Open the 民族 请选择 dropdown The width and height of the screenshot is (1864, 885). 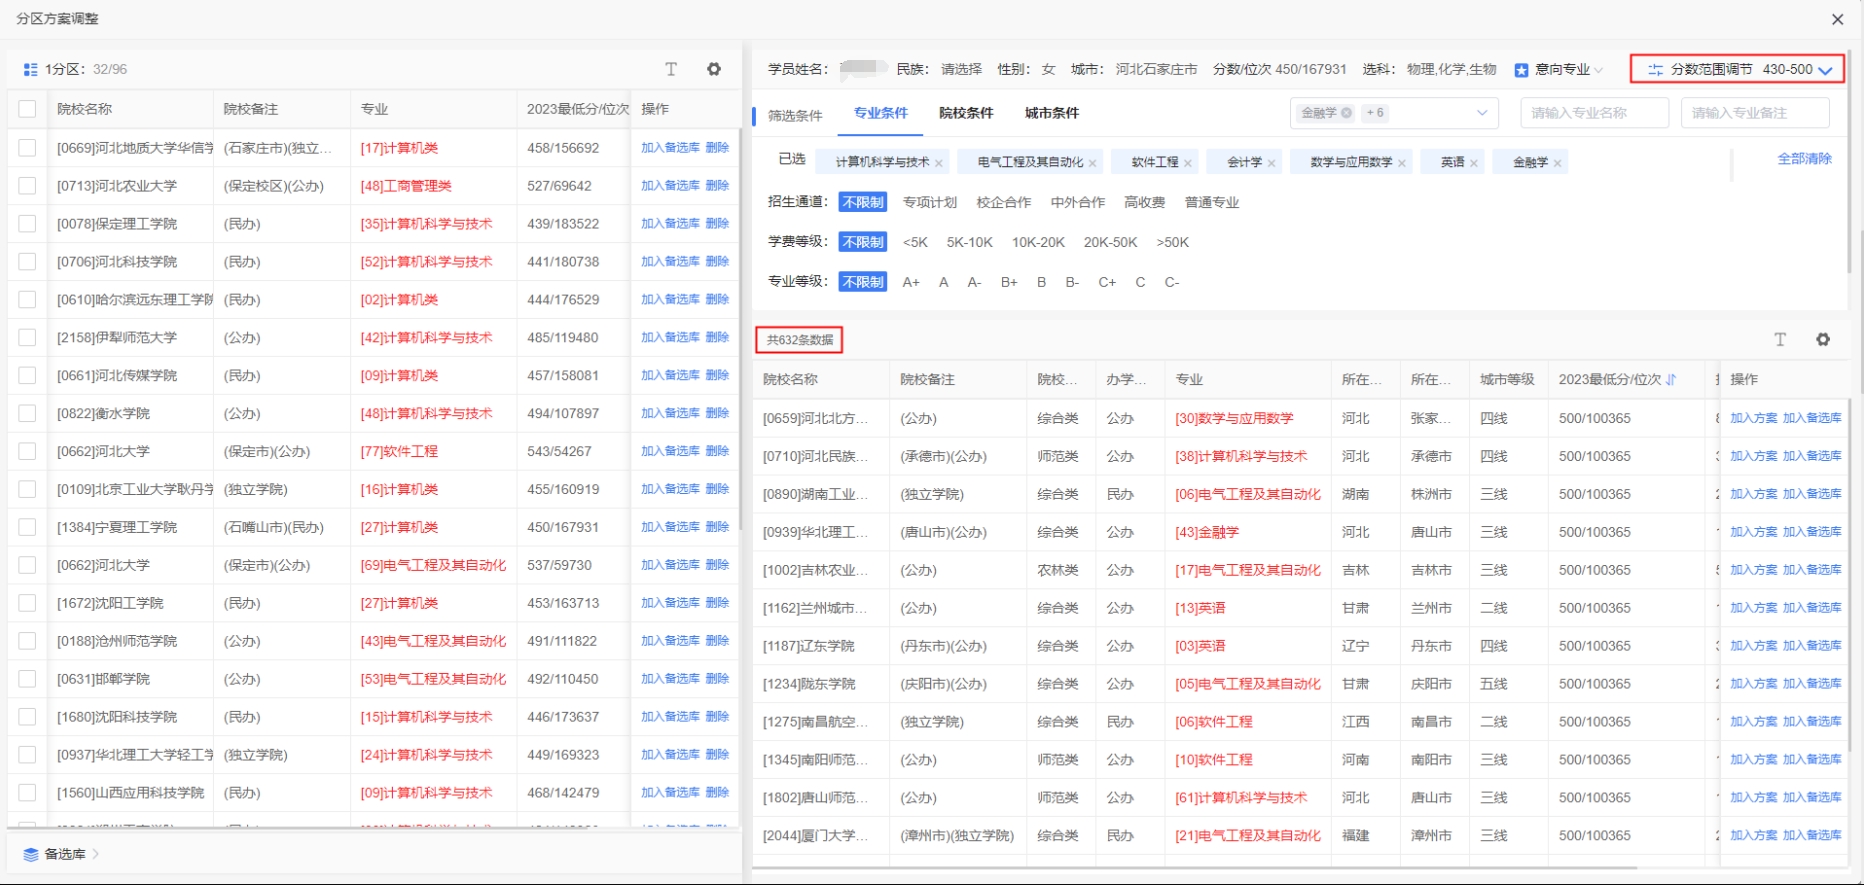961,69
